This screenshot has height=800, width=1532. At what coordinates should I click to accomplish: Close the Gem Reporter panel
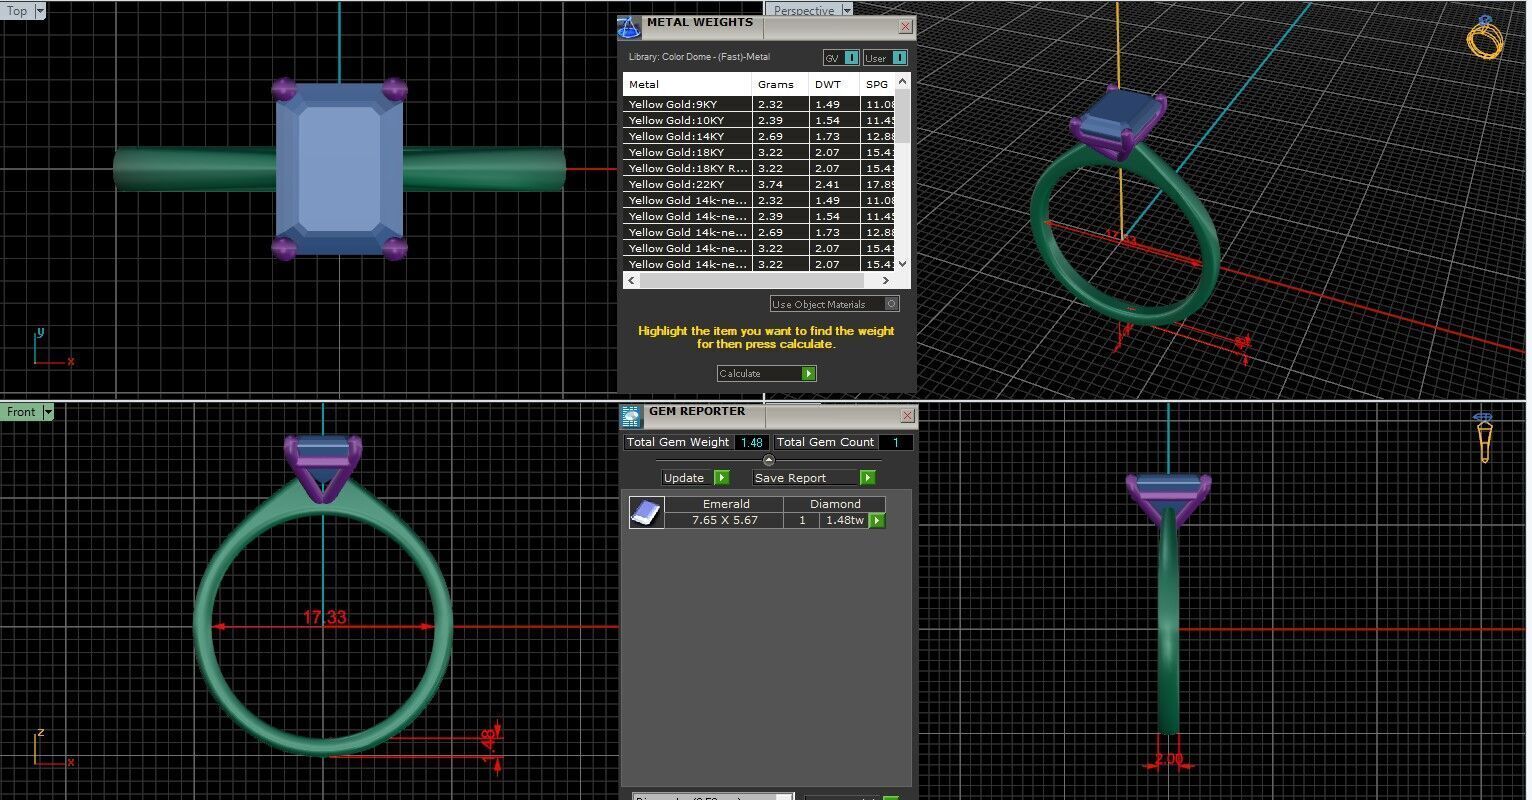[x=907, y=415]
